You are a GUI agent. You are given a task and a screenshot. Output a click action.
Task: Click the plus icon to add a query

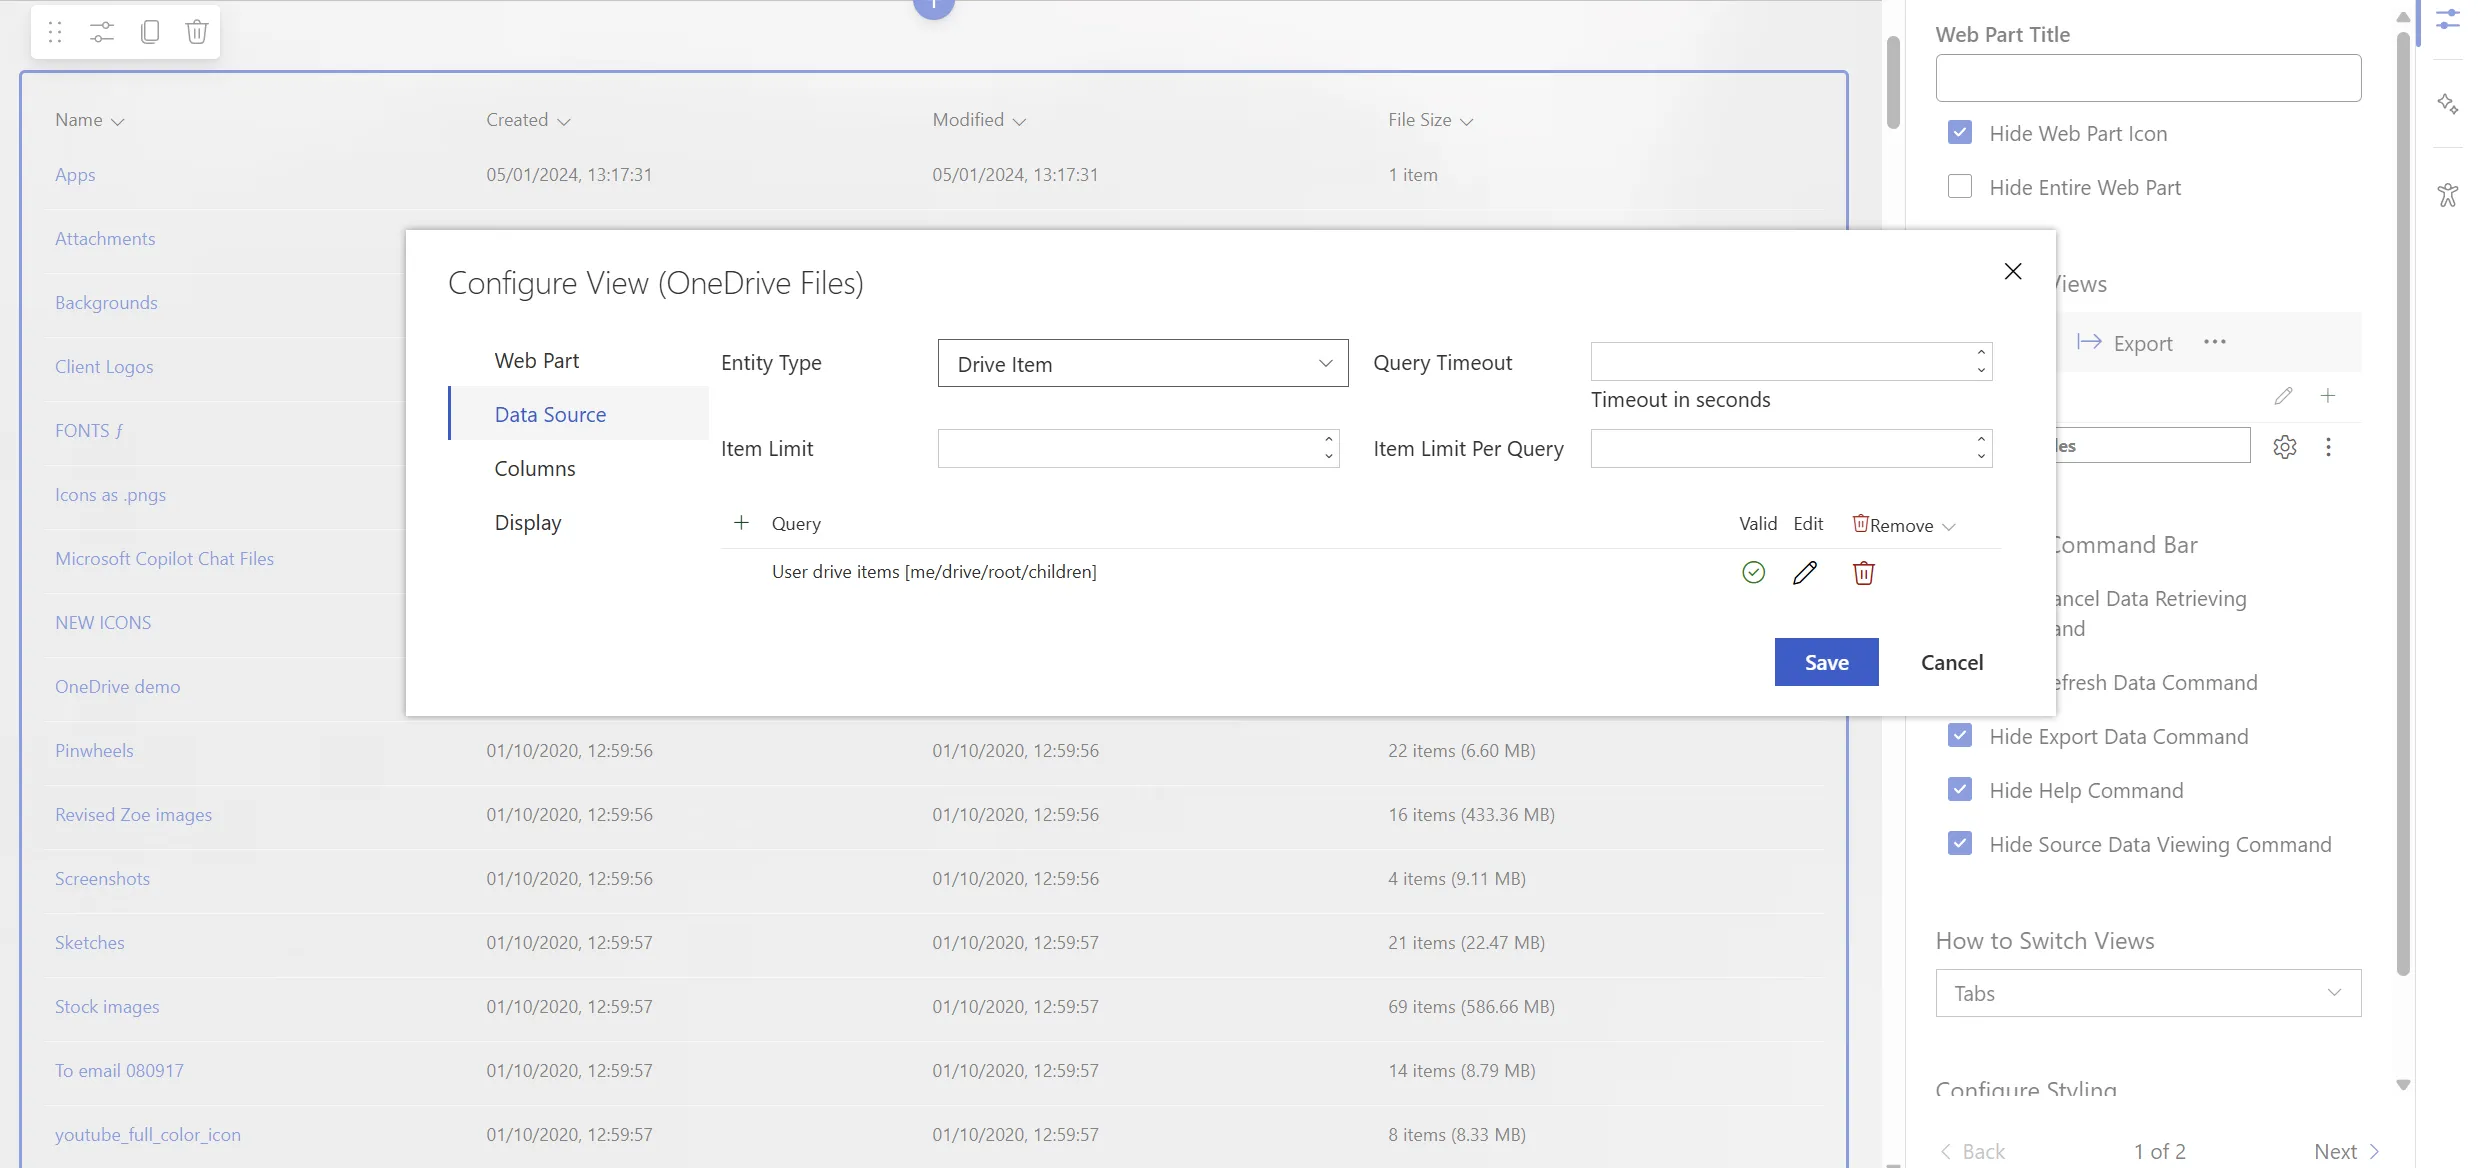coord(741,523)
